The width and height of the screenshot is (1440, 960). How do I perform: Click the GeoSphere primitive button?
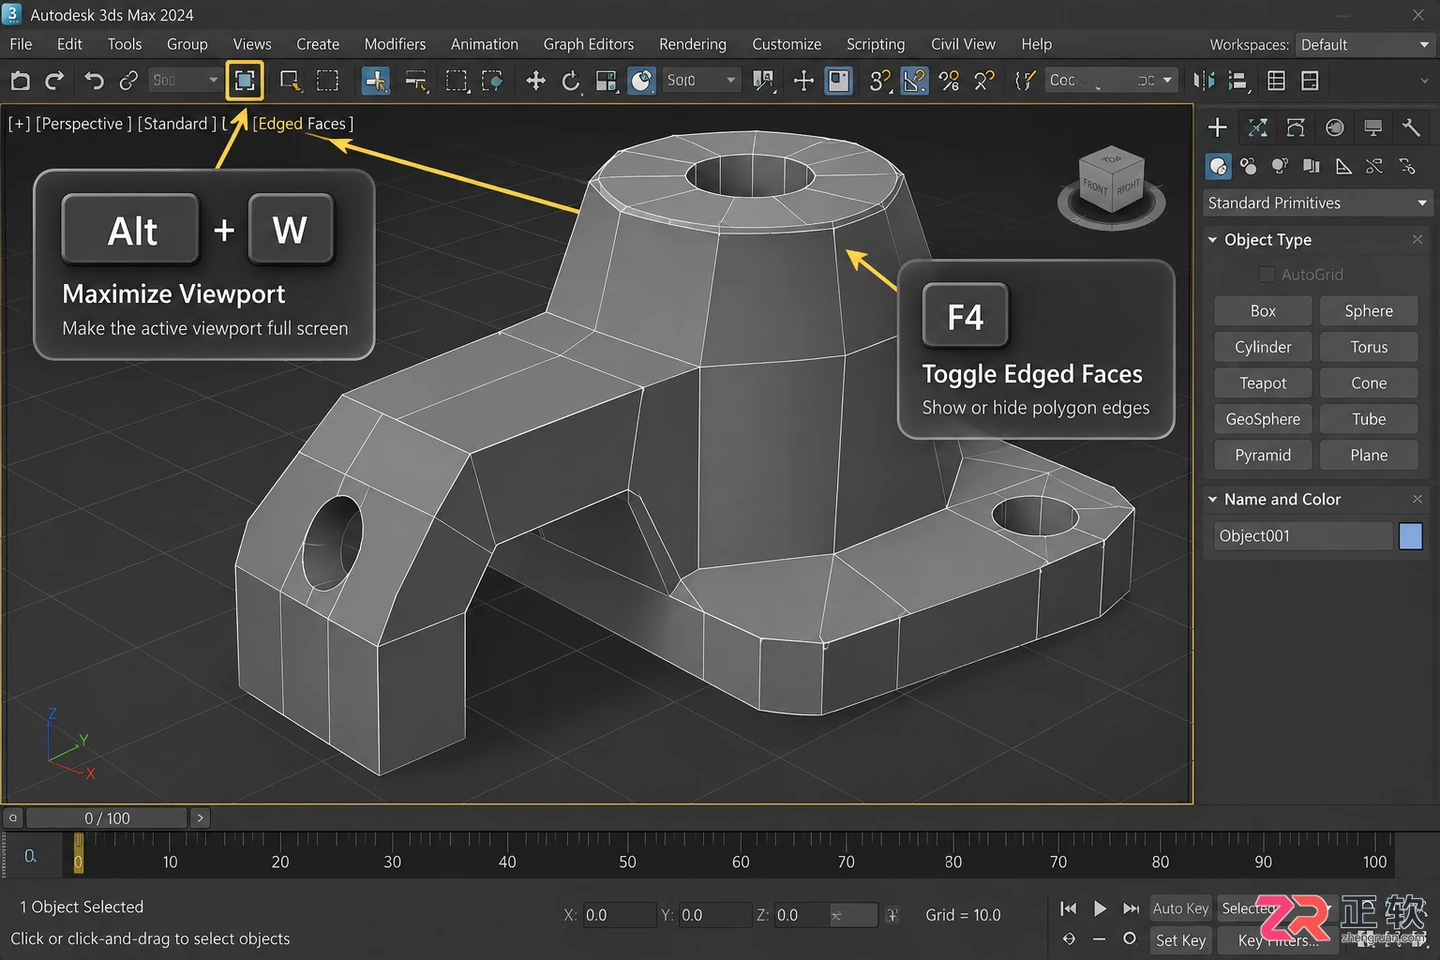pos(1263,419)
